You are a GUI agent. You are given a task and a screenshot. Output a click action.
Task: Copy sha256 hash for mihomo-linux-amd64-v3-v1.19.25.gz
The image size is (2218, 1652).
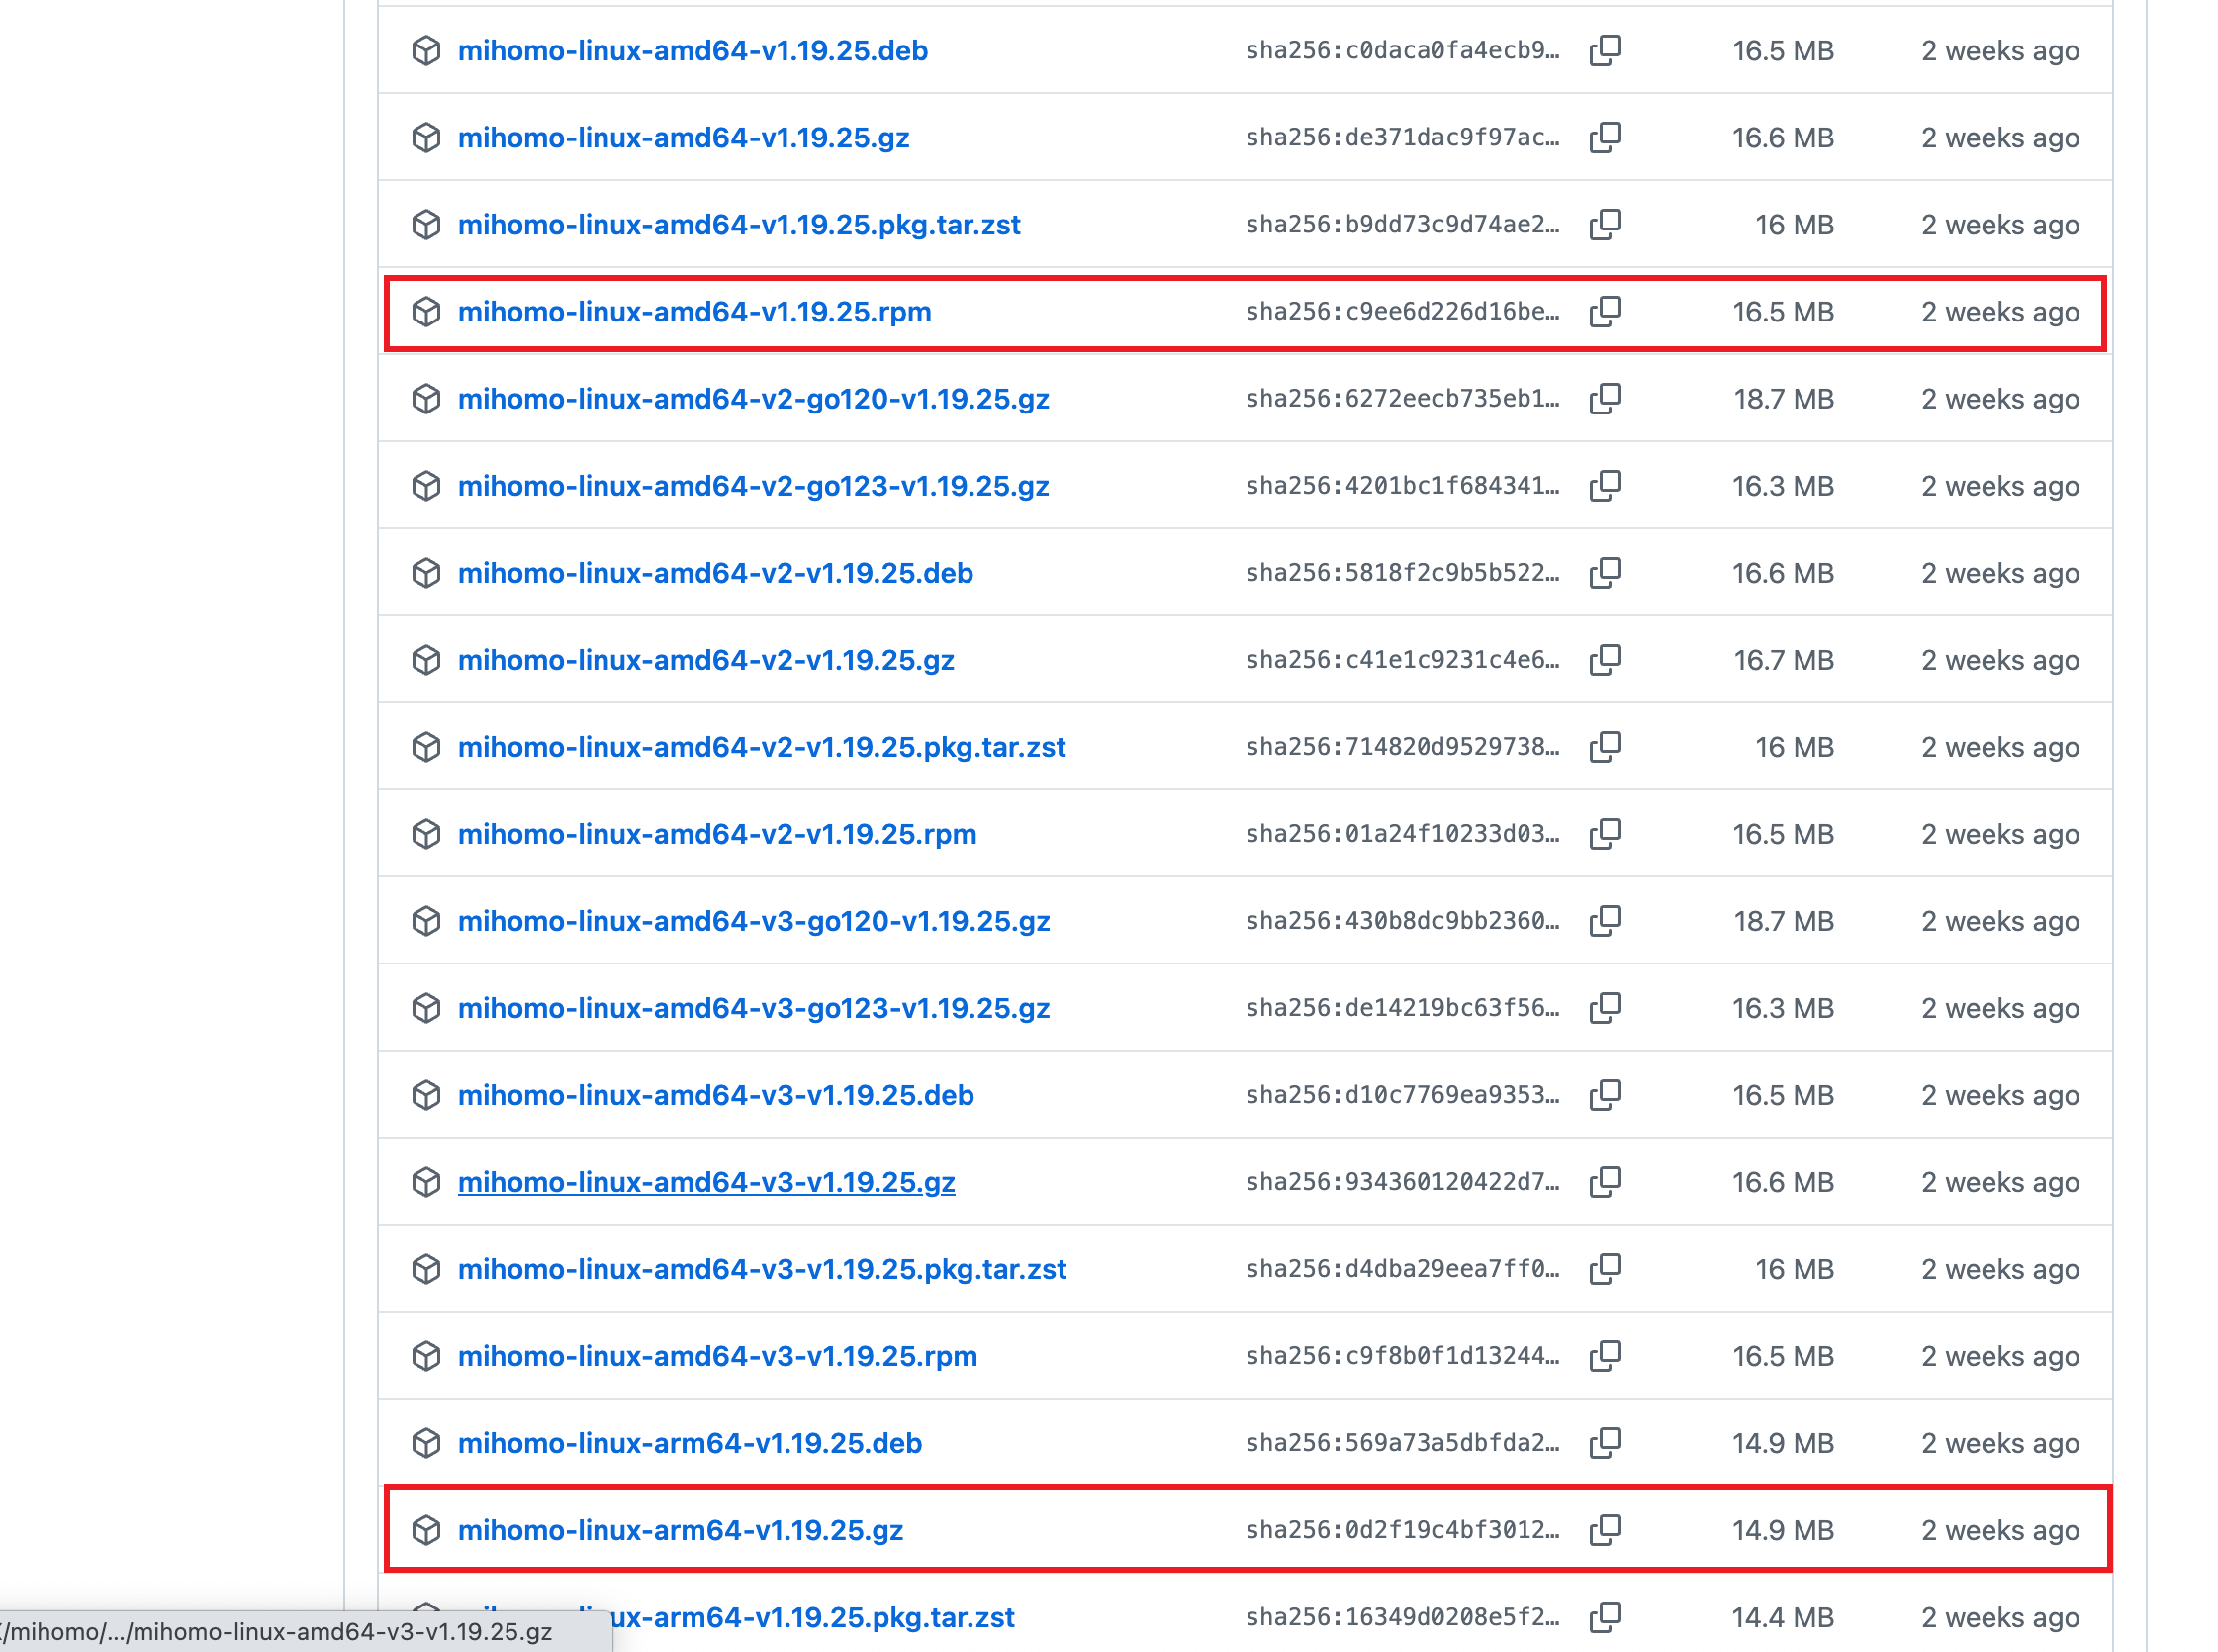point(1605,1182)
